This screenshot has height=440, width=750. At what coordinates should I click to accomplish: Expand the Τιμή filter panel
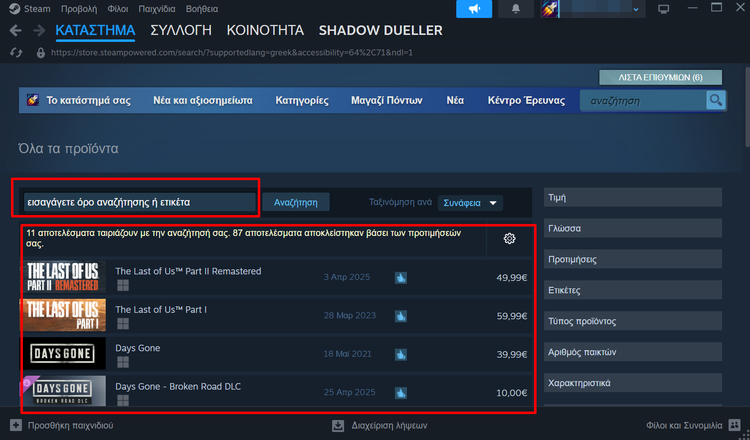[x=633, y=197]
